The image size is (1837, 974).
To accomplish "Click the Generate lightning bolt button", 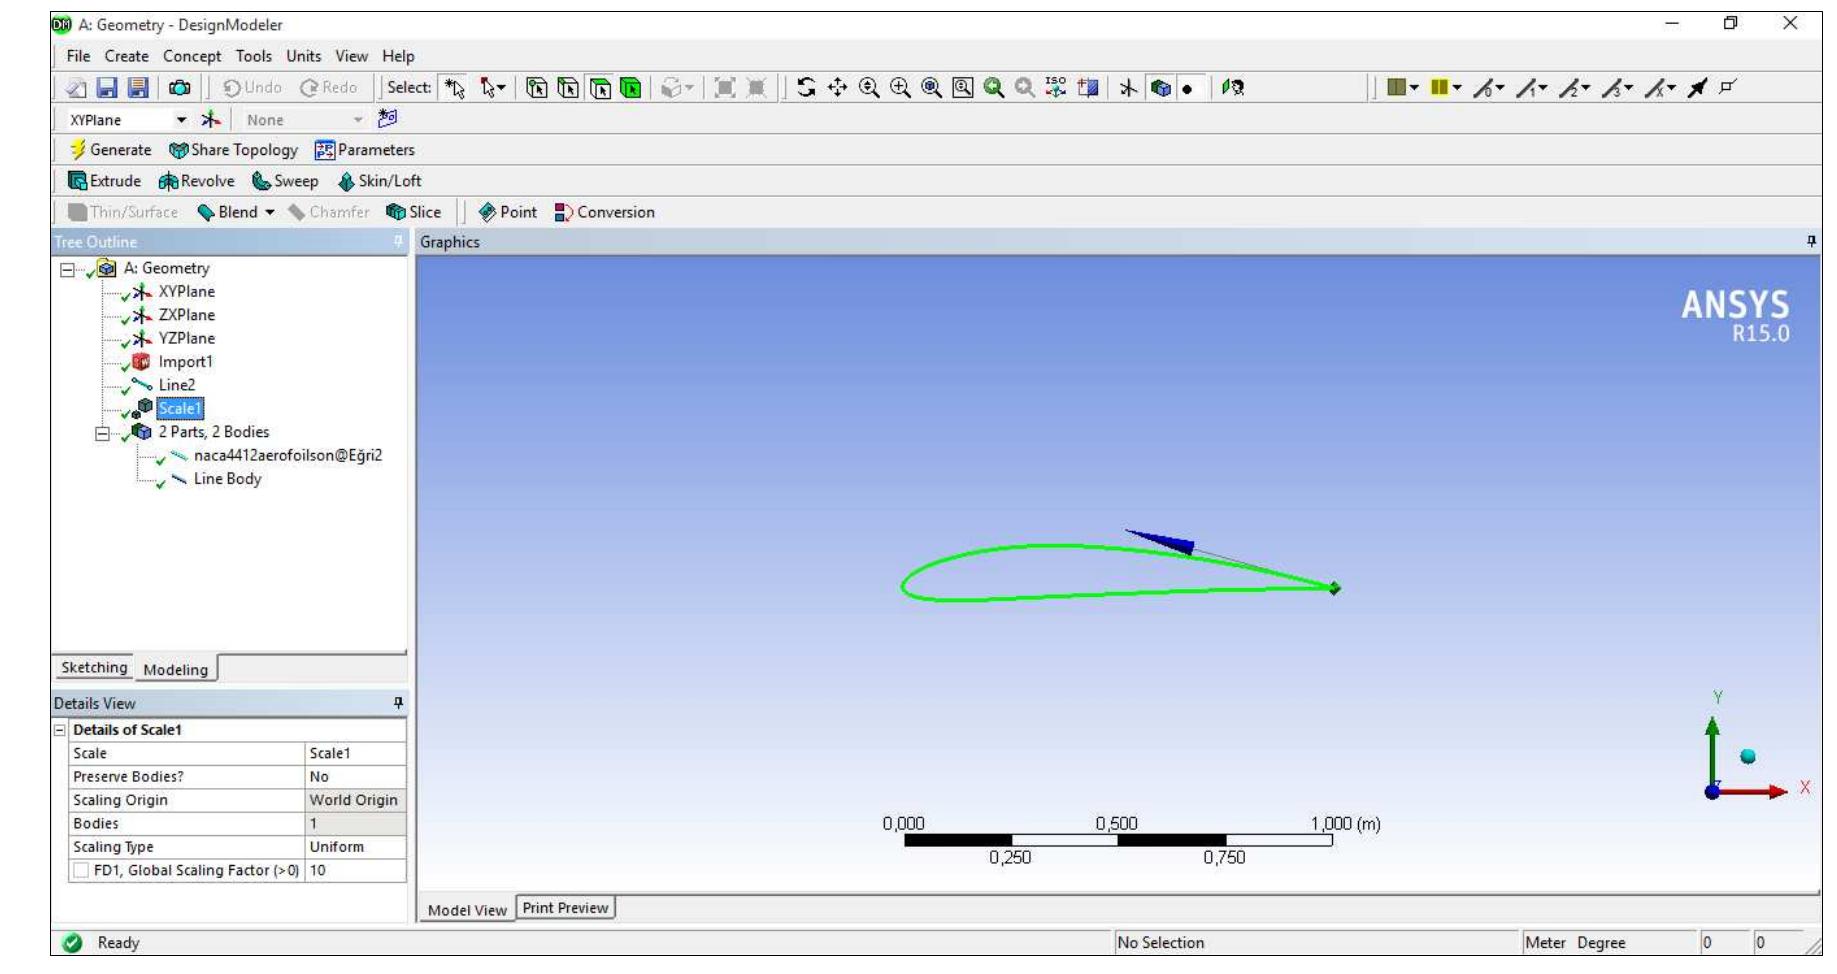I will click(x=110, y=150).
